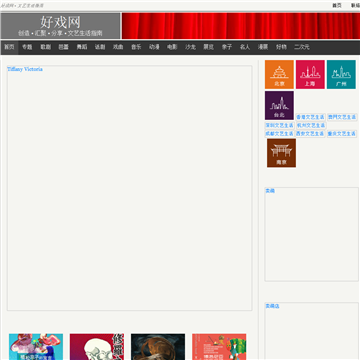Open the red and green poster thumbnail
The image size is (360, 360).
pos(219,347)
